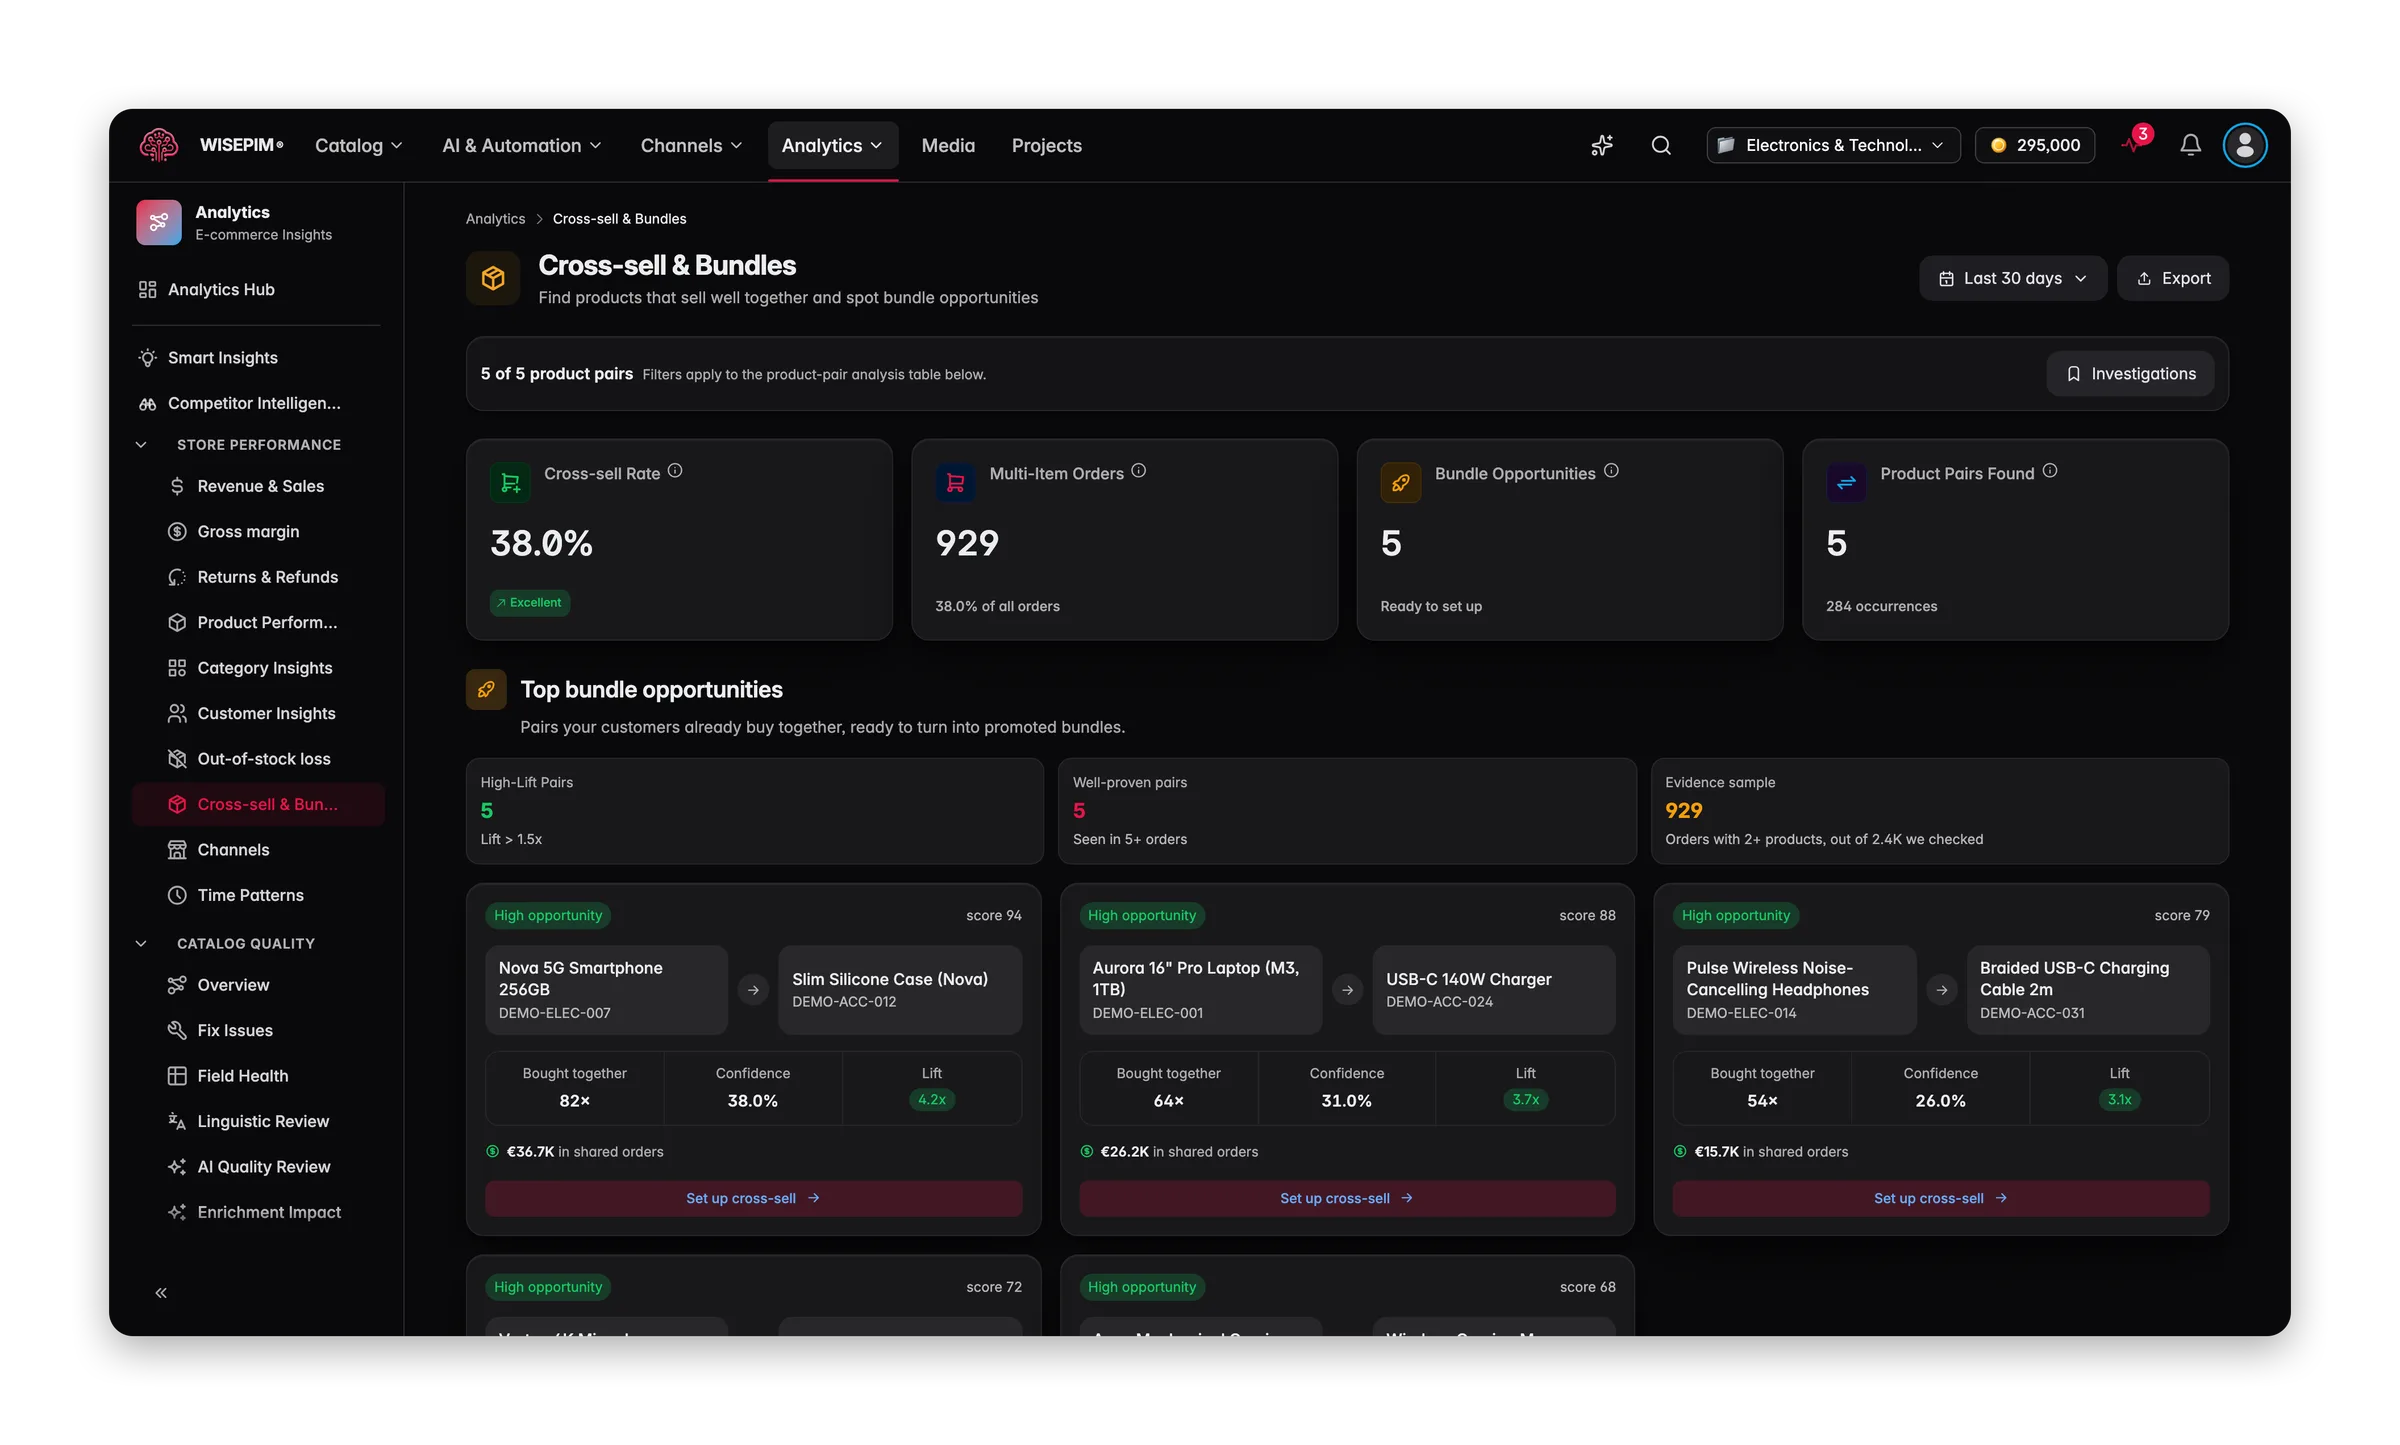Screen dimensions: 2400x1445
Task: Click the info icon beside Bundle Opportunities
Action: (1611, 471)
